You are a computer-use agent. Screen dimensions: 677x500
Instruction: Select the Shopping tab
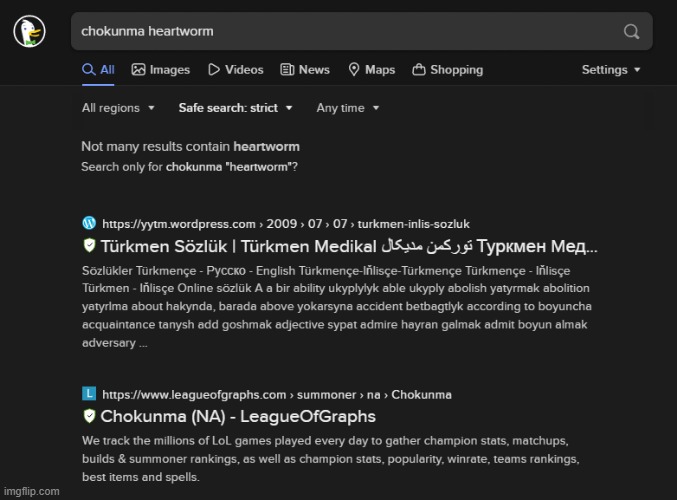[x=447, y=70]
